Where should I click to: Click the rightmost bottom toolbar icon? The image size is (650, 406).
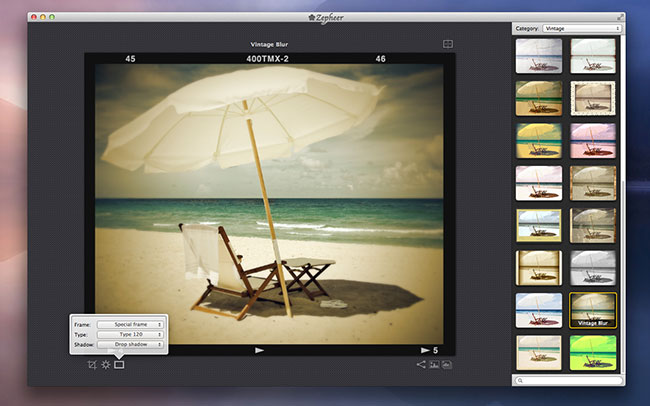(447, 365)
